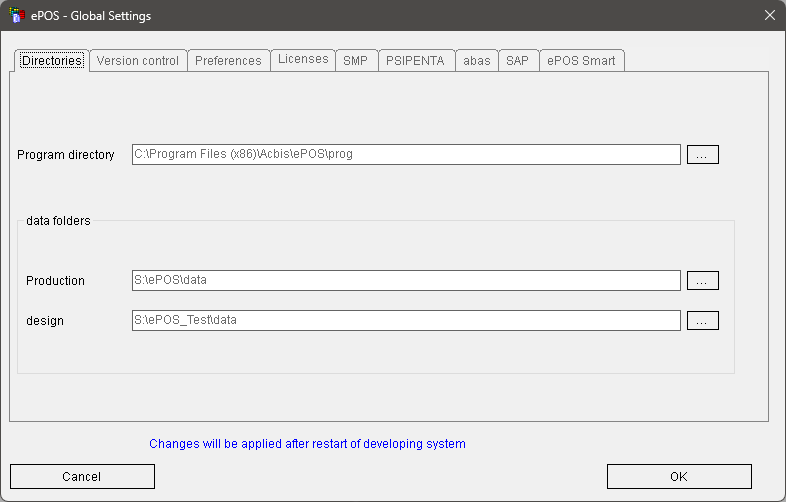This screenshot has width=786, height=502.
Task: Confirm settings with OK
Action: 679,476
